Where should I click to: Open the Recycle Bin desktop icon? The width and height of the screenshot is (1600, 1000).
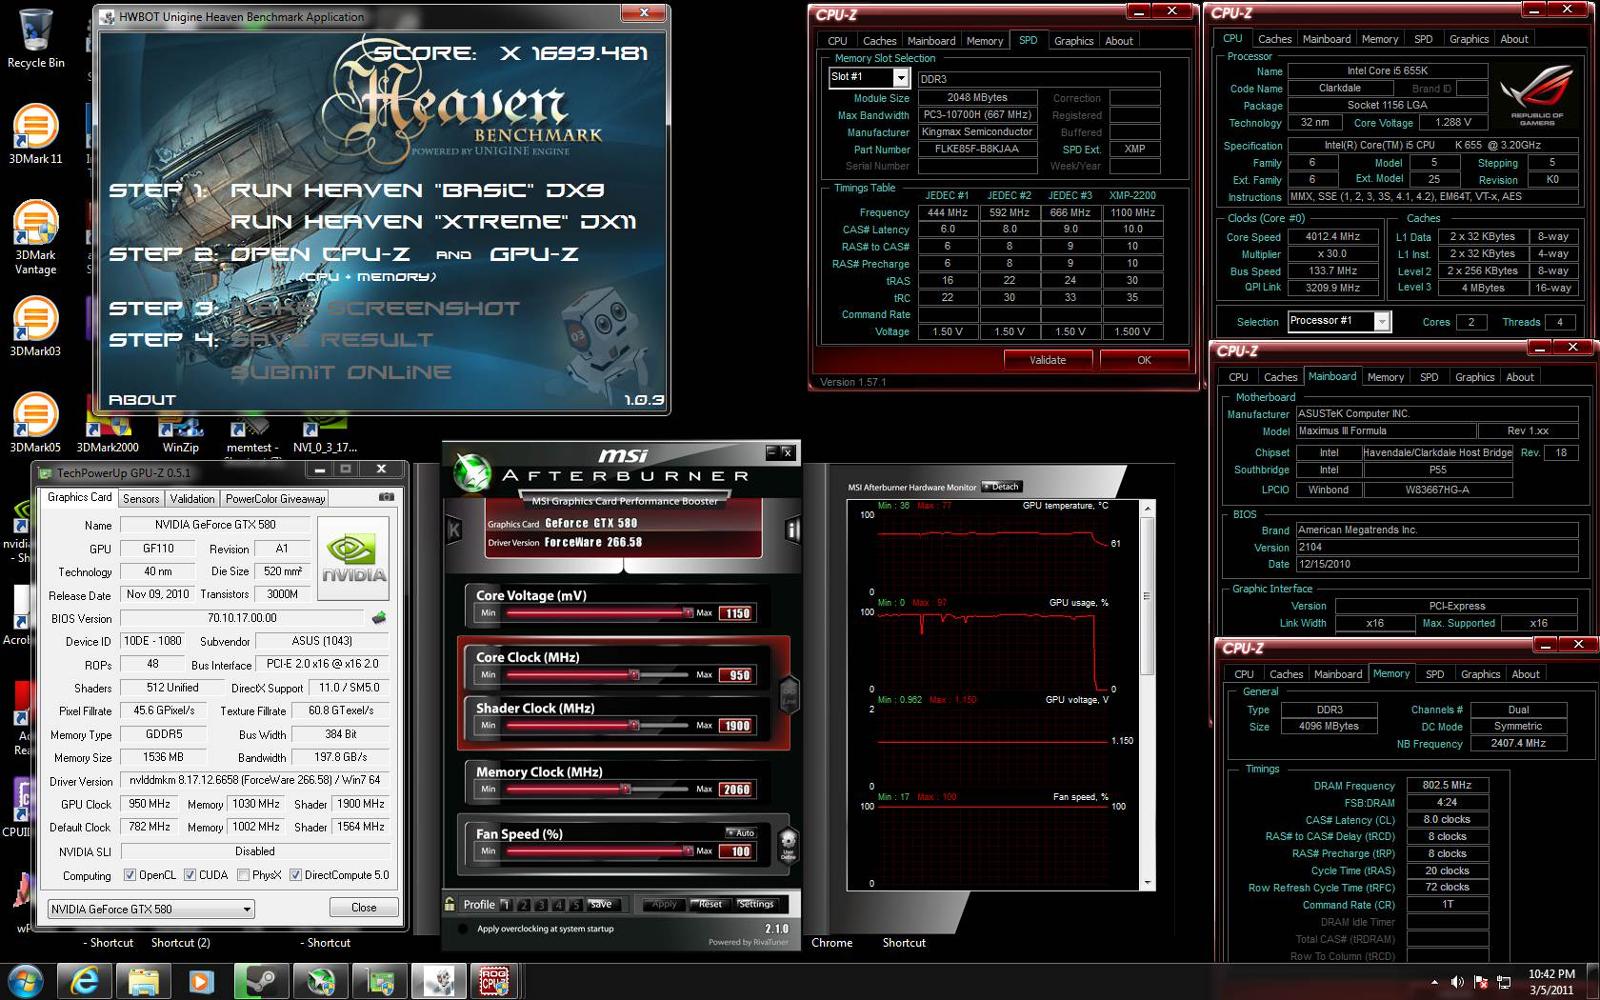[x=36, y=38]
